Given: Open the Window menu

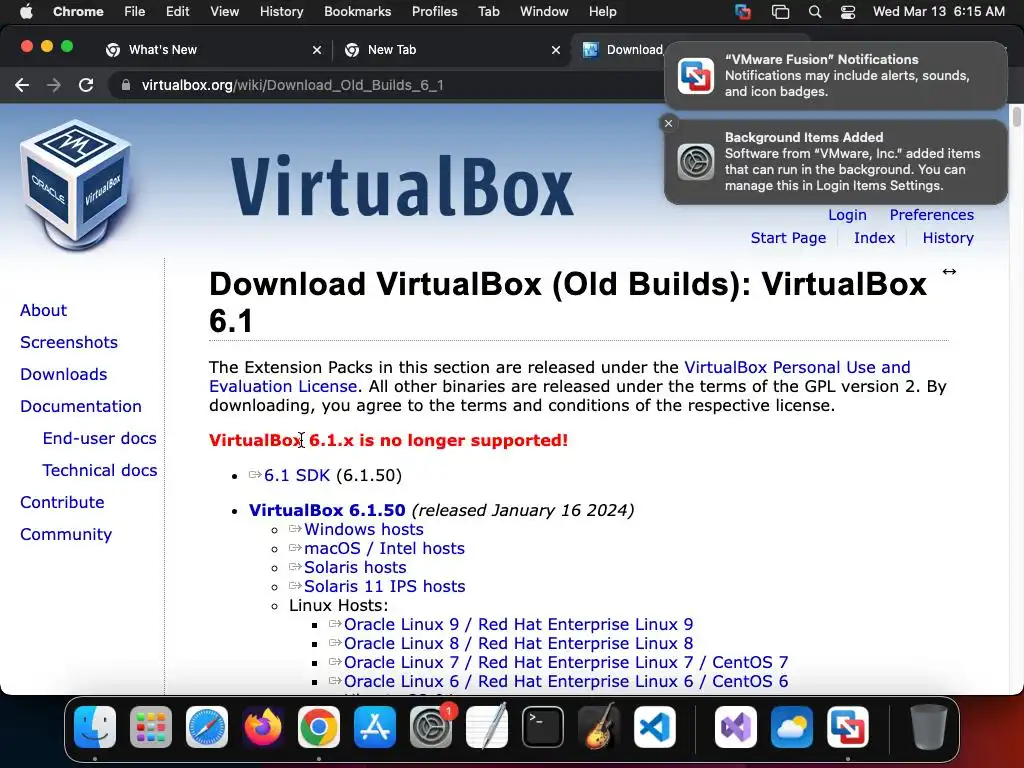Looking at the screenshot, I should click(x=544, y=12).
